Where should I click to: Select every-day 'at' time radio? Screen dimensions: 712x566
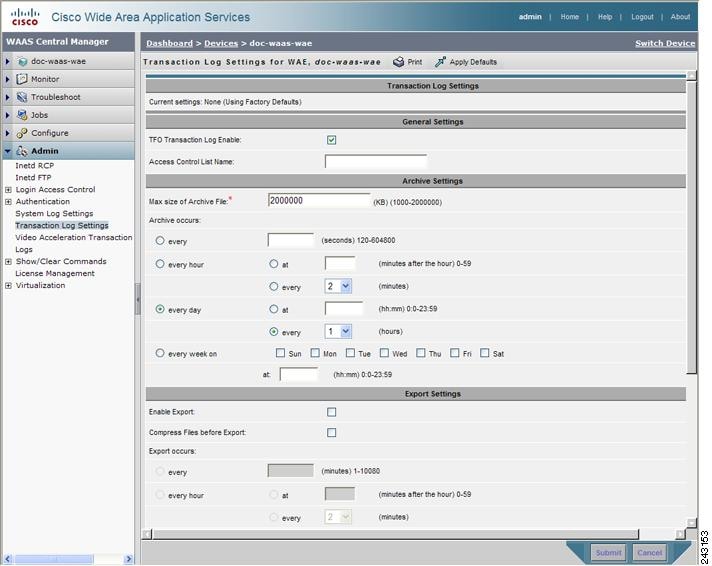pyautogui.click(x=273, y=309)
